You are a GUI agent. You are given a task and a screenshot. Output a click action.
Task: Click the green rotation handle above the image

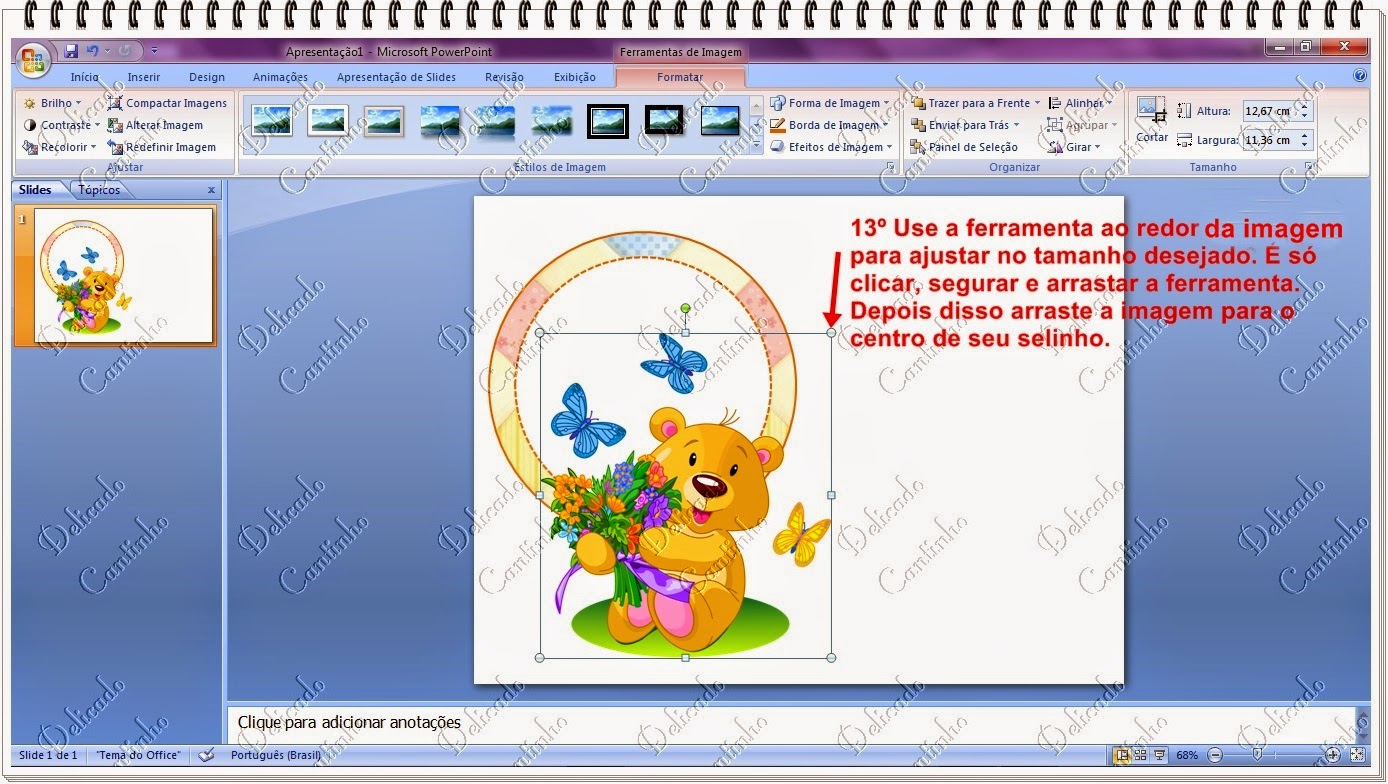coord(685,308)
